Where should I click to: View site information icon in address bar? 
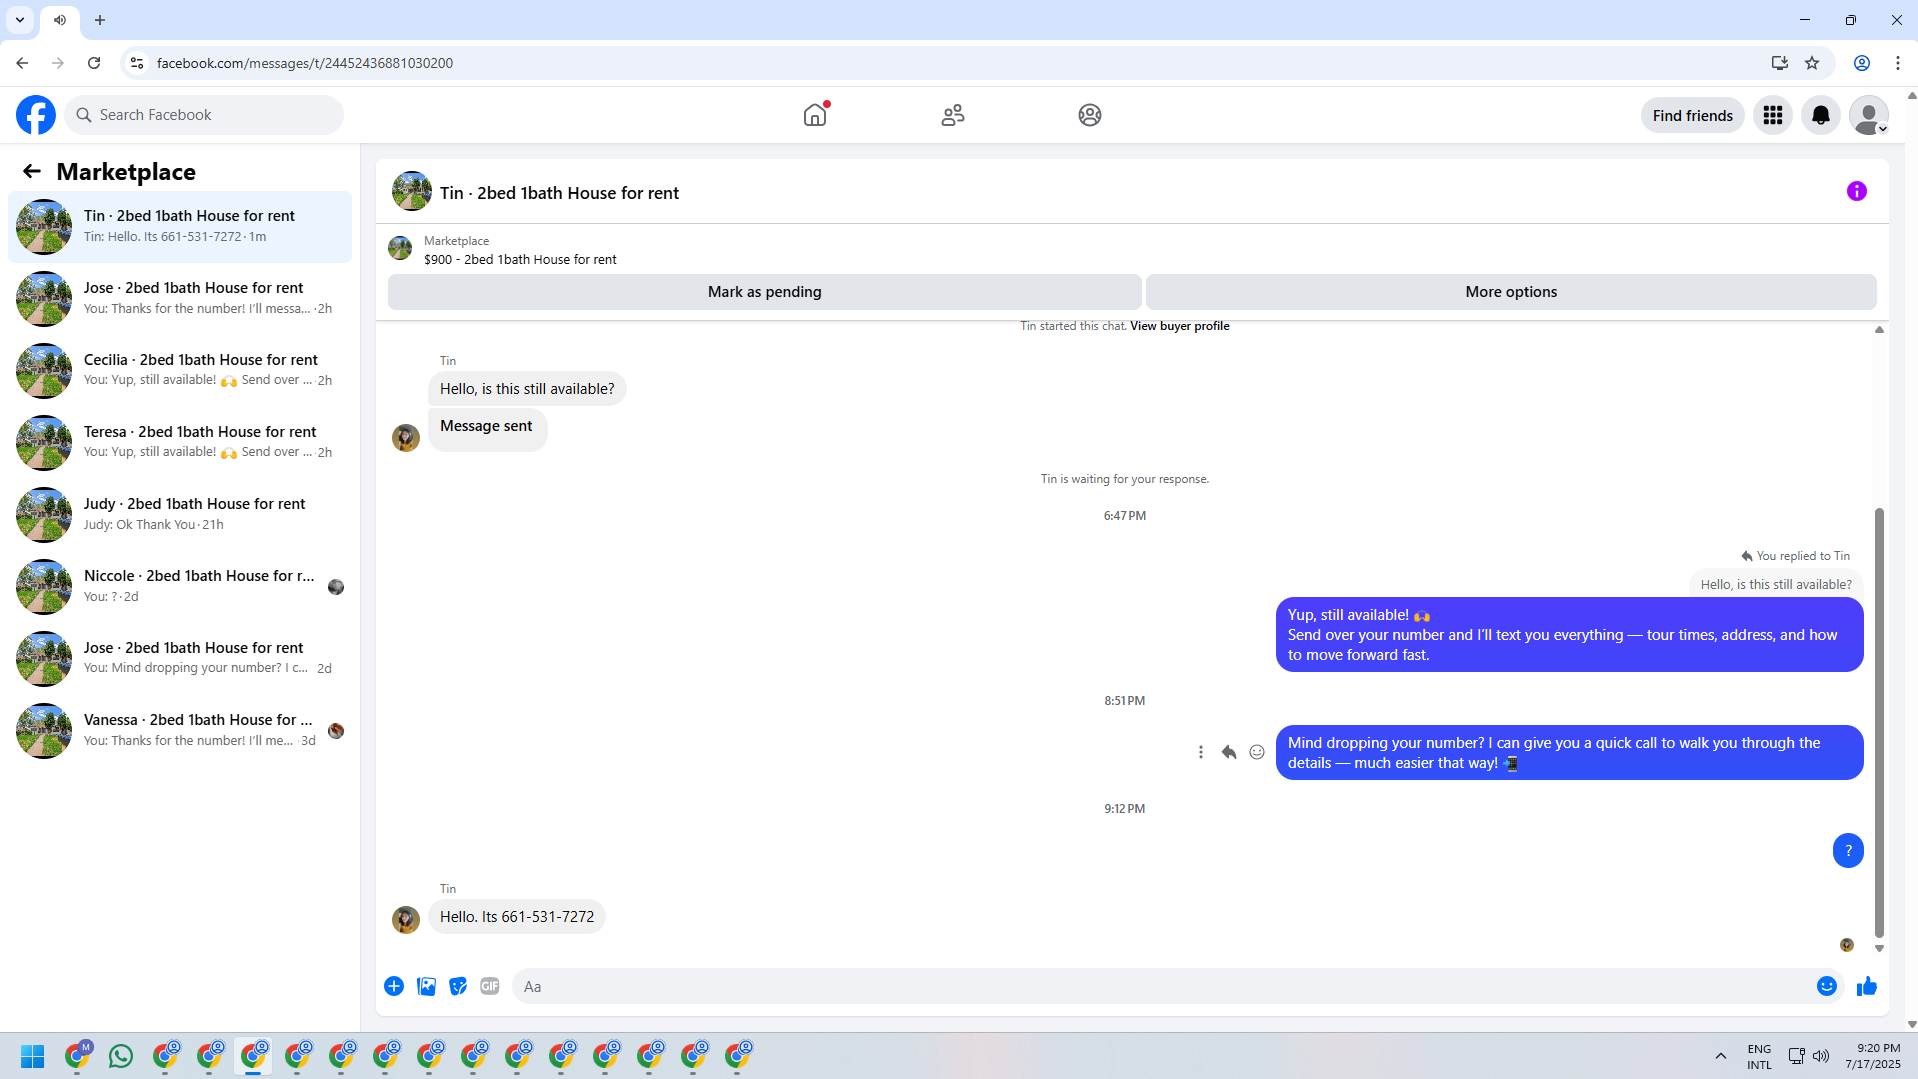(x=137, y=63)
